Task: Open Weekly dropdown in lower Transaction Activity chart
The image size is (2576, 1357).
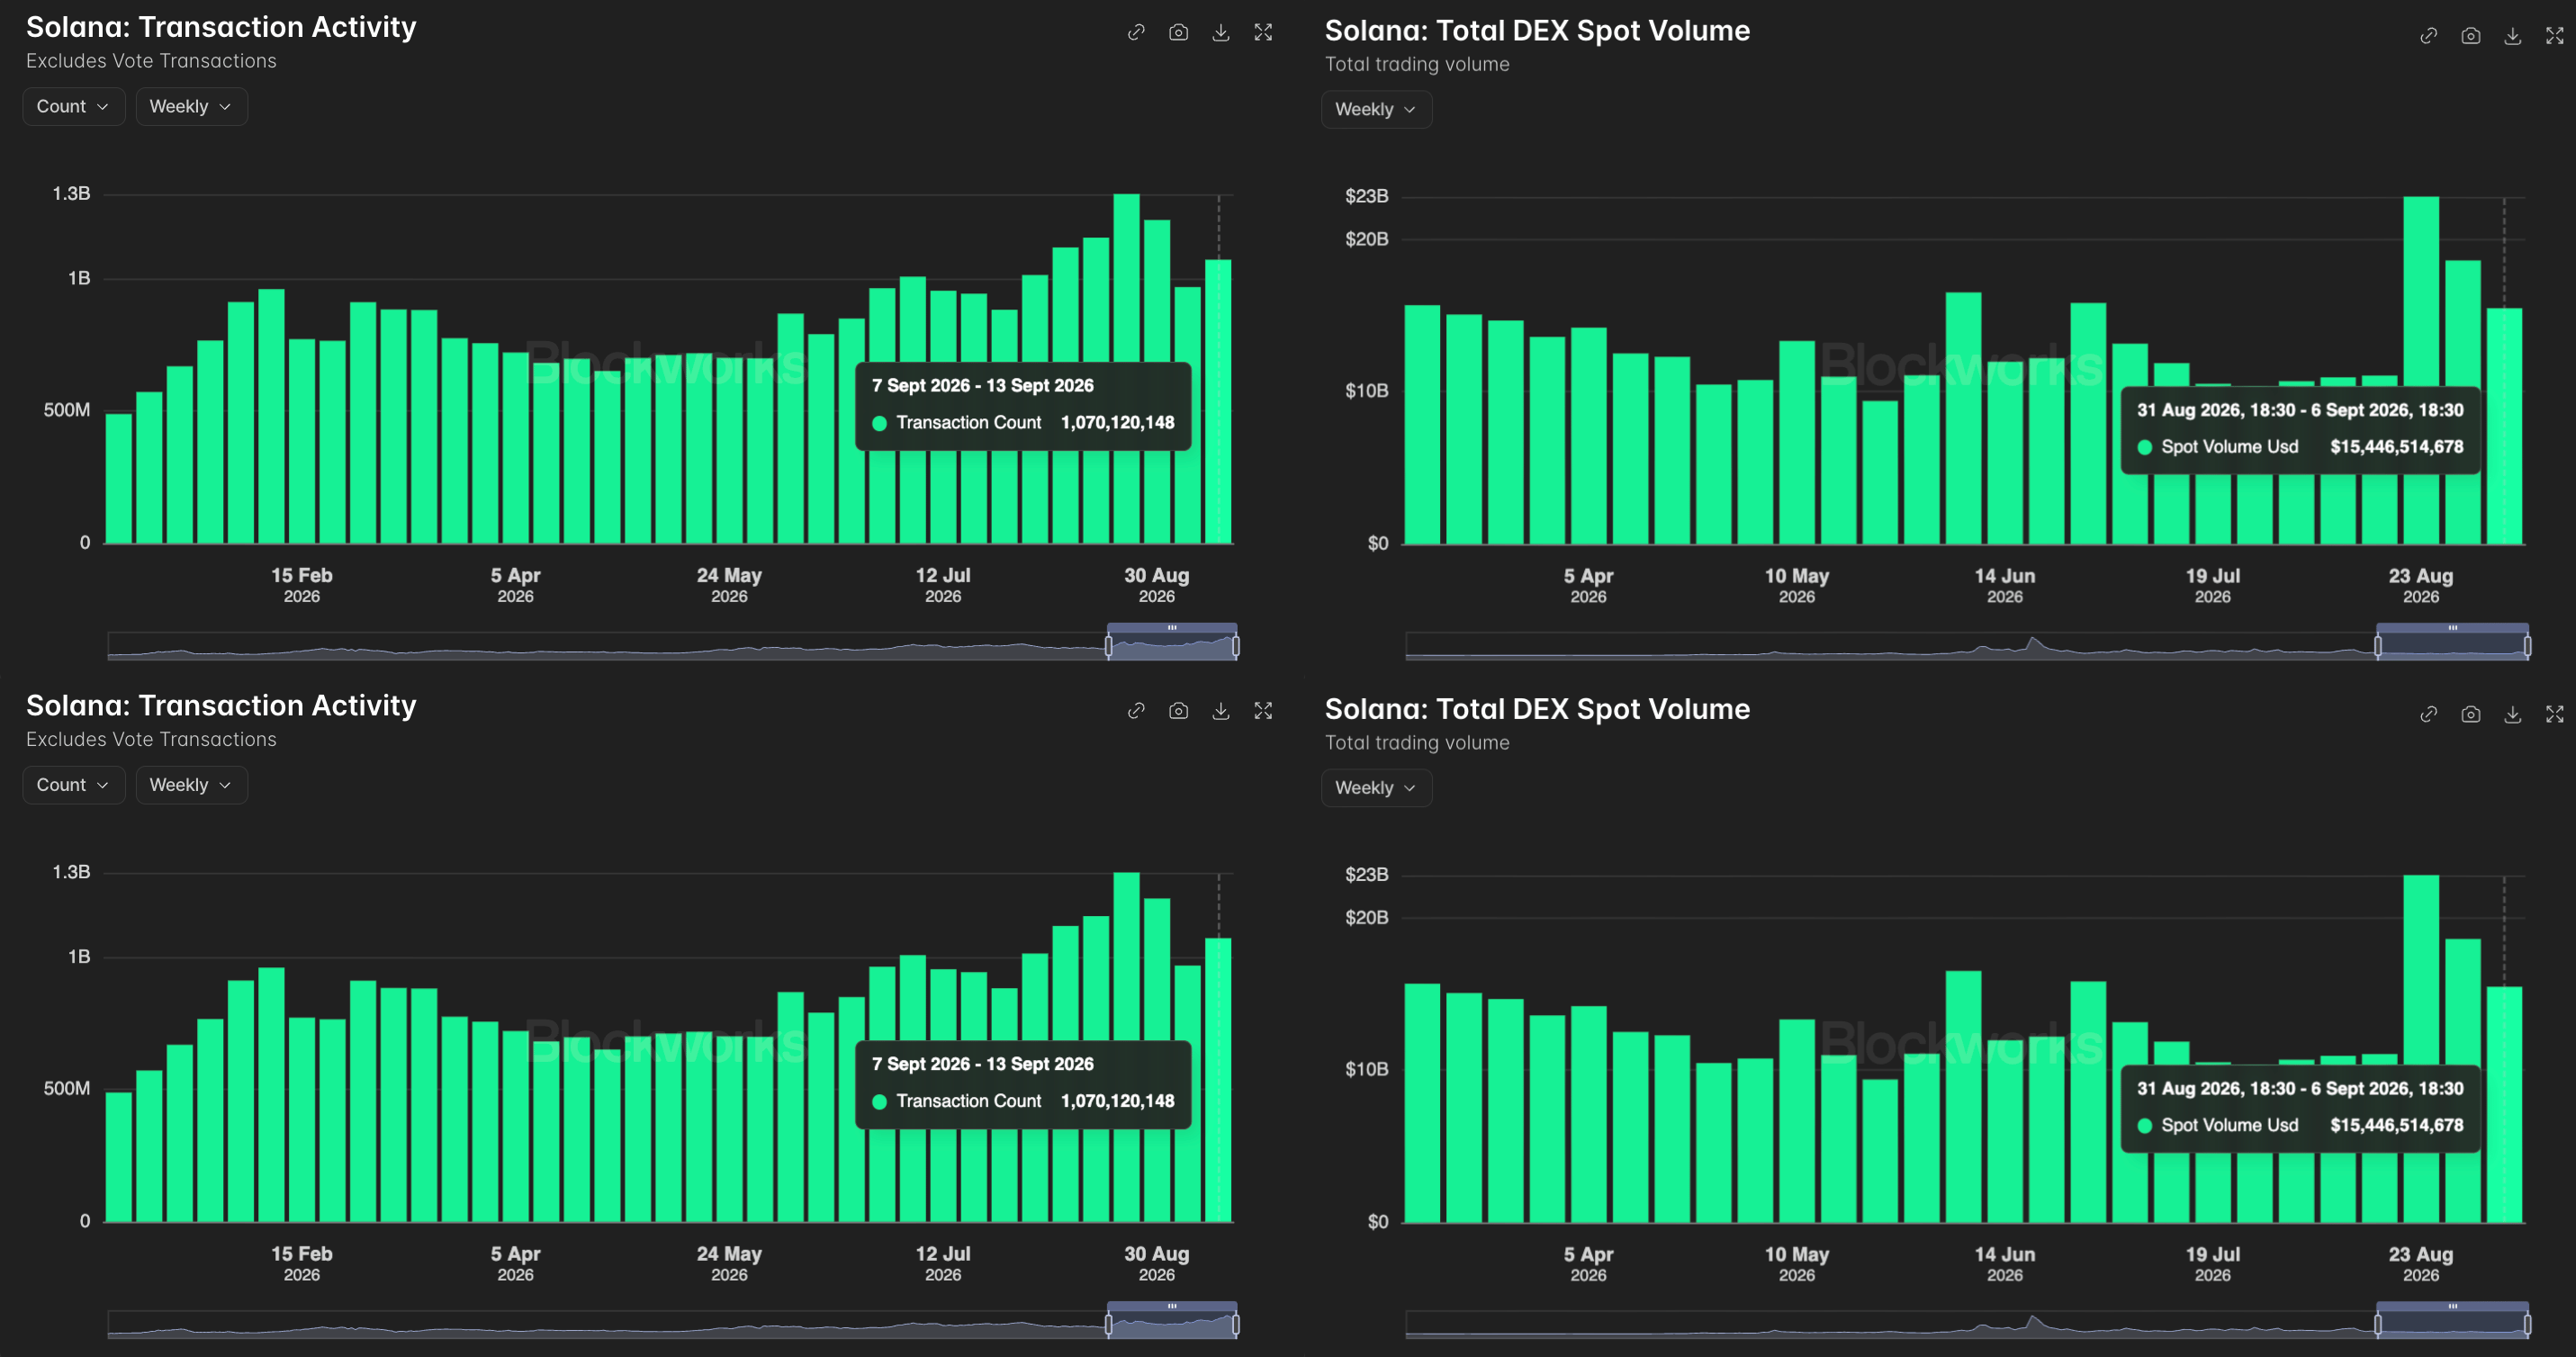Action: point(191,785)
